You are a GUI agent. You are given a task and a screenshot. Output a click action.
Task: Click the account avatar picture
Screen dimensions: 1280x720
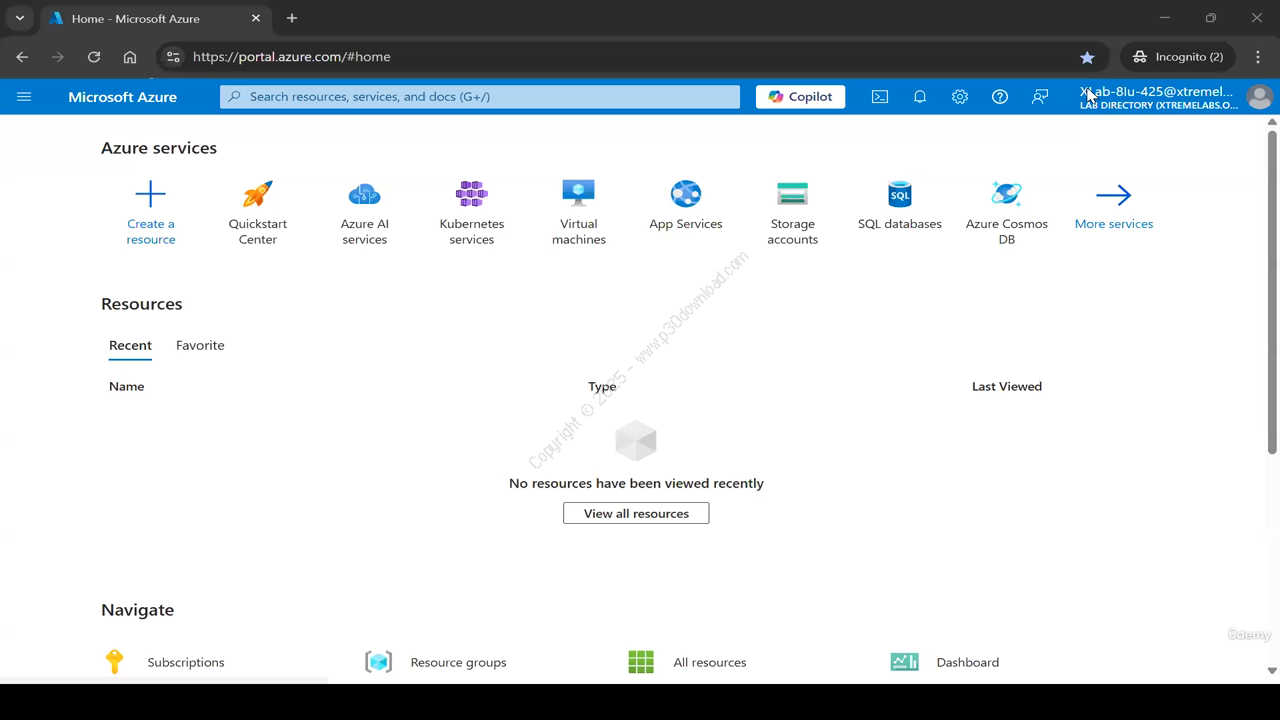coord(1260,97)
